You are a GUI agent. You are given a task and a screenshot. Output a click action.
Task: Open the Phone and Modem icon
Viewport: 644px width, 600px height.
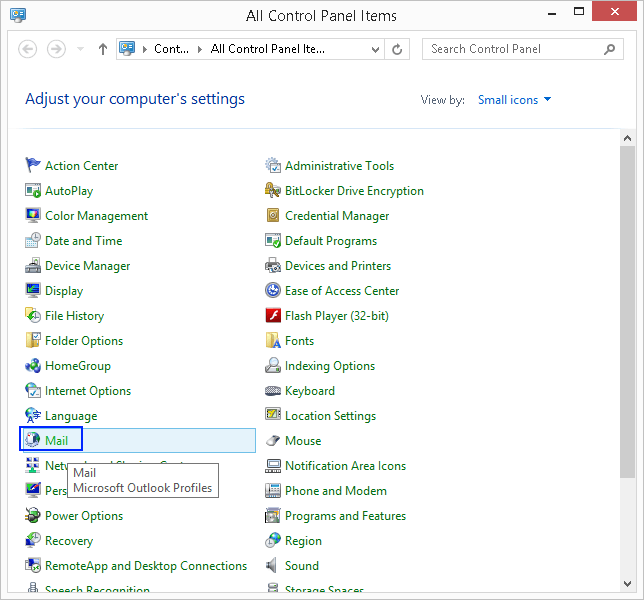click(x=273, y=490)
